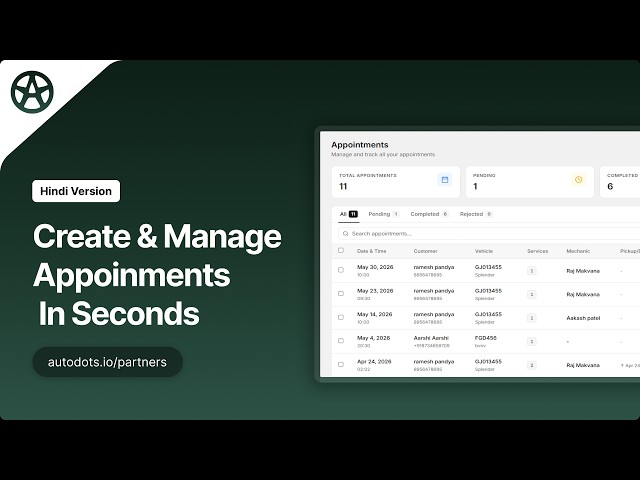The width and height of the screenshot is (640, 480).
Task: Click the Mechanic column header
Action: (578, 251)
